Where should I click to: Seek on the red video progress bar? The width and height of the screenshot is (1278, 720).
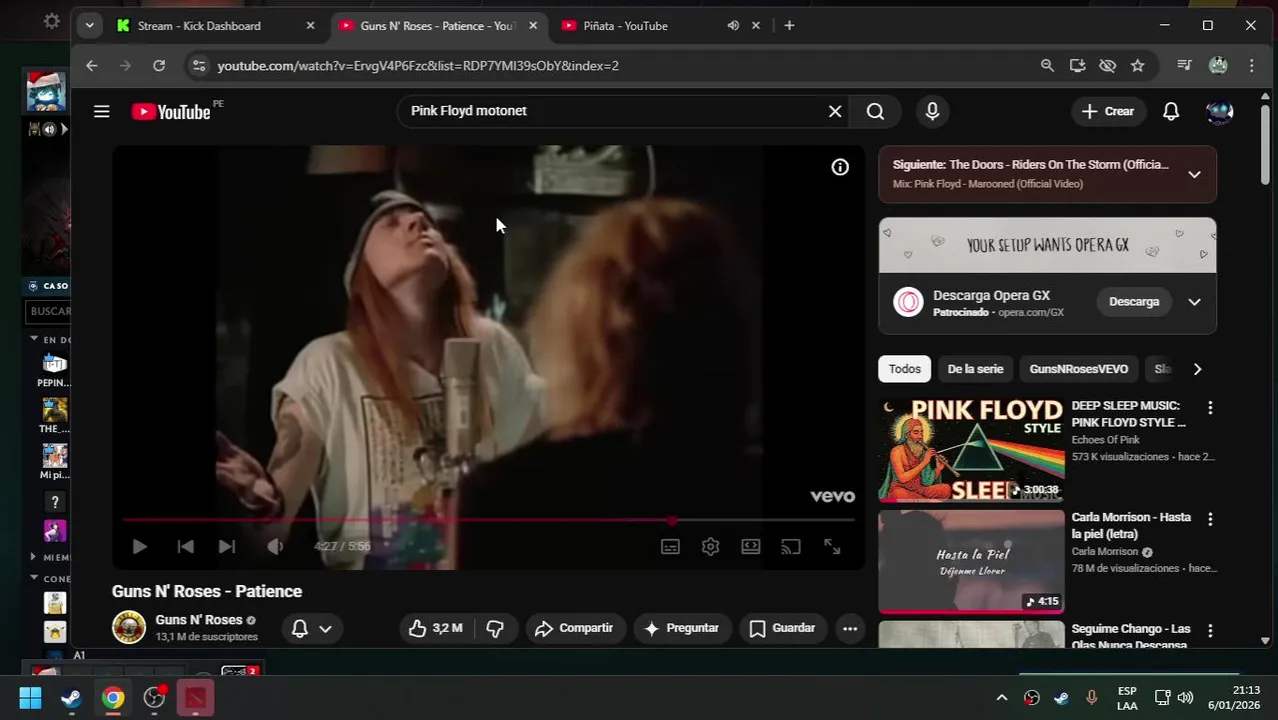(489, 520)
